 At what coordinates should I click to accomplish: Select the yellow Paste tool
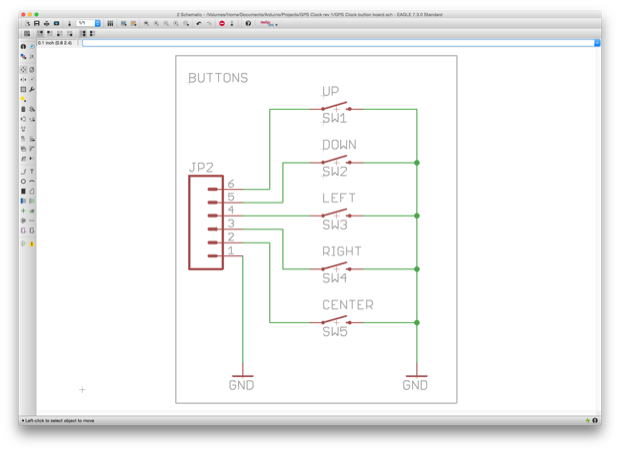(x=23, y=99)
